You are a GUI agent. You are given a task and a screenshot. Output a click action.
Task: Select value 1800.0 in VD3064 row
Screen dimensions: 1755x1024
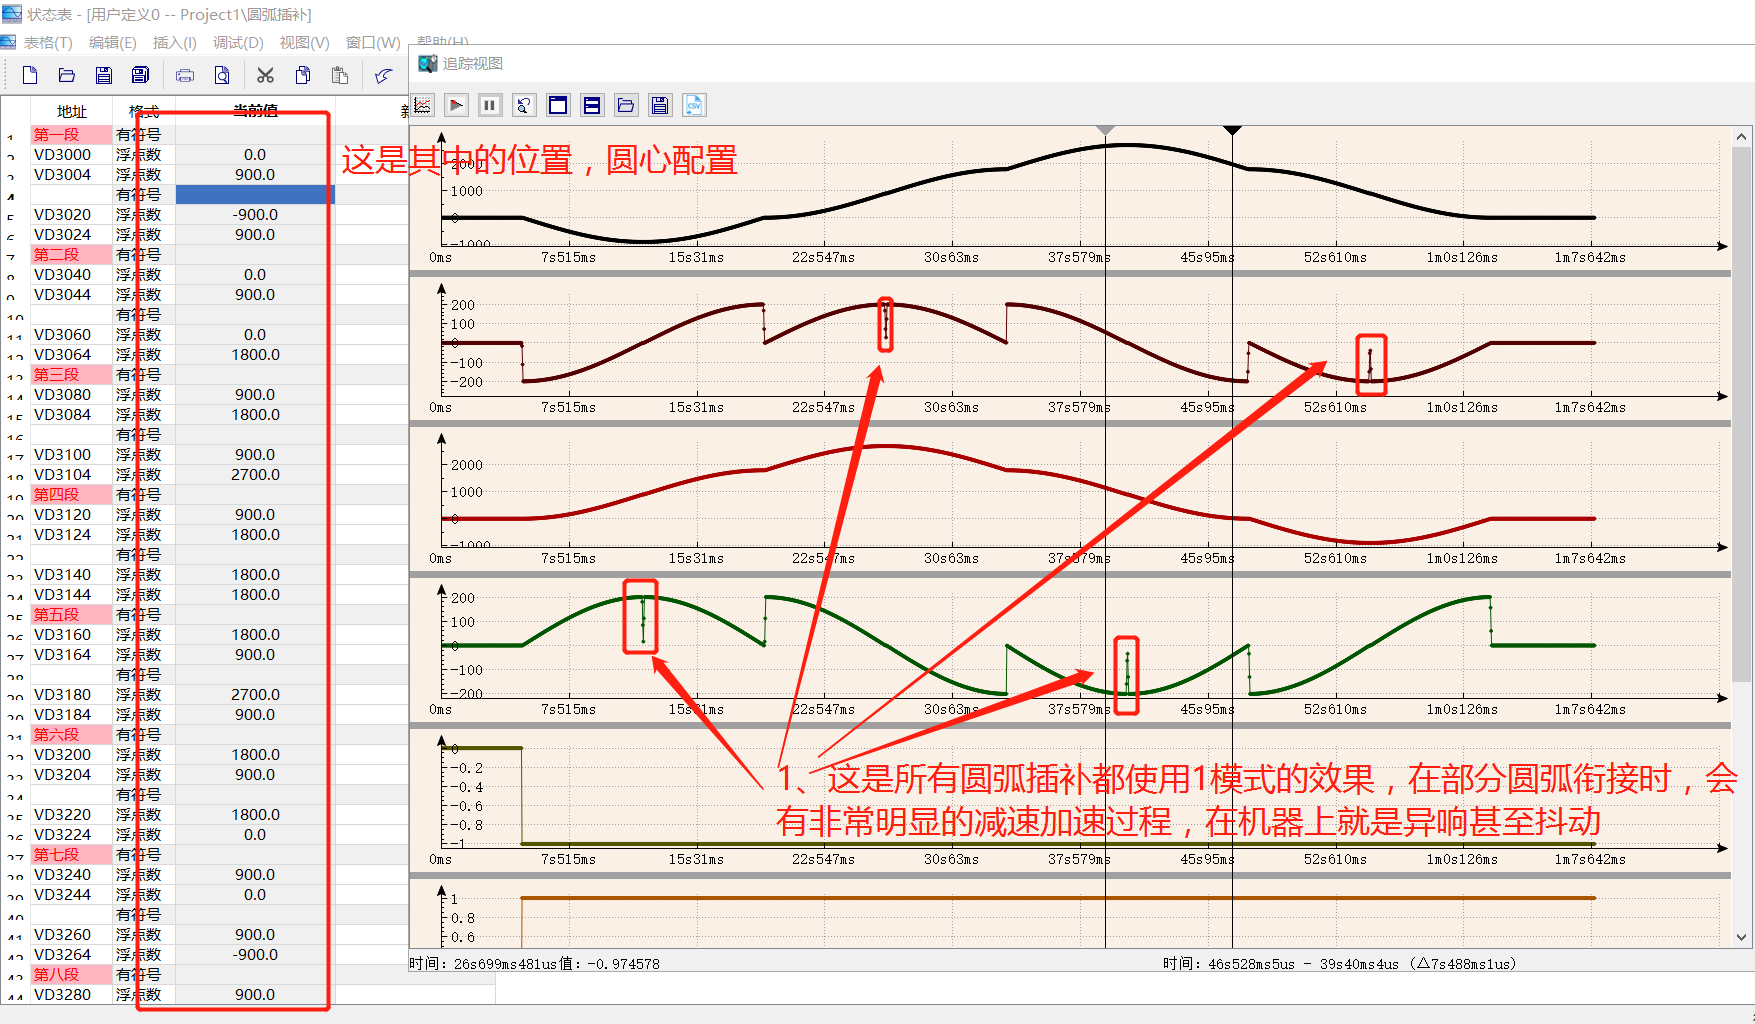255,354
